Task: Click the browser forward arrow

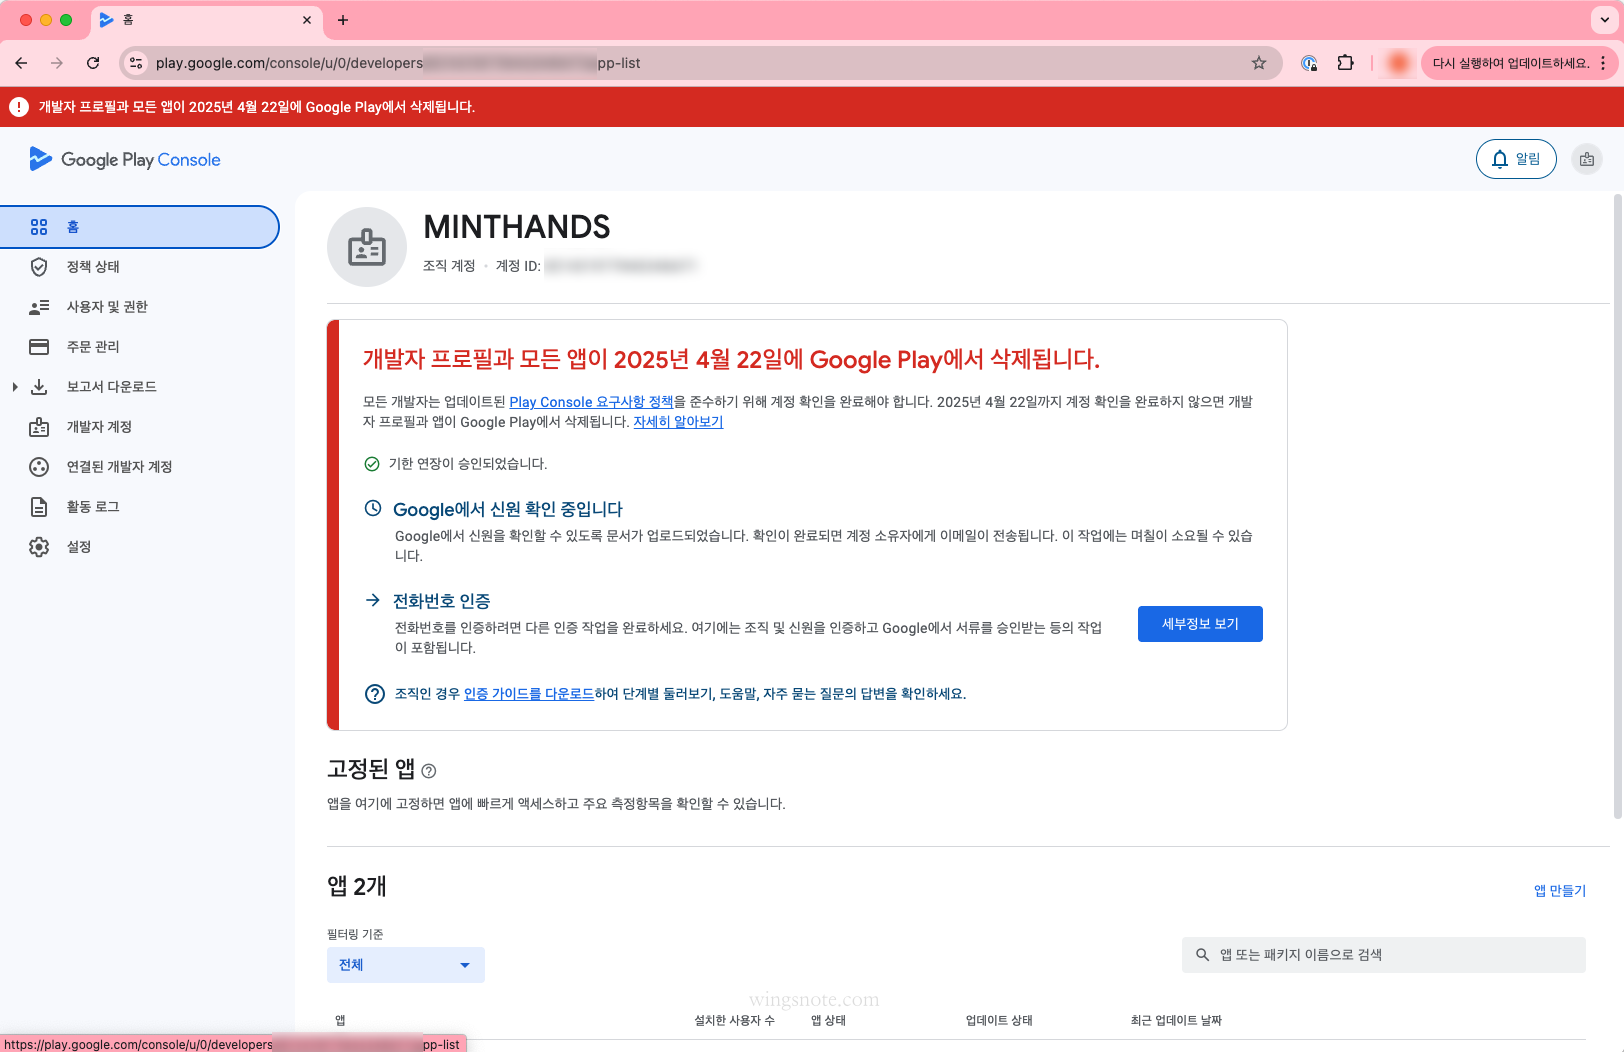Action: (57, 63)
